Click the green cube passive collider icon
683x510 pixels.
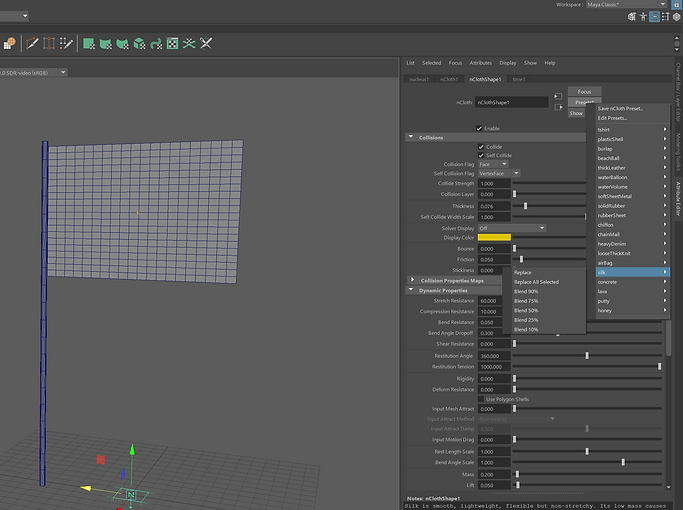click(x=139, y=44)
